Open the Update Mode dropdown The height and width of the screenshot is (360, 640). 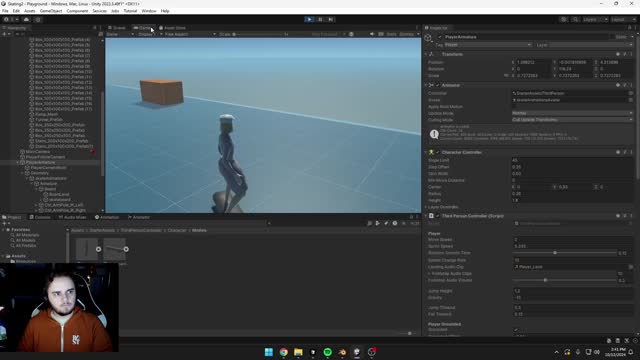click(x=572, y=113)
